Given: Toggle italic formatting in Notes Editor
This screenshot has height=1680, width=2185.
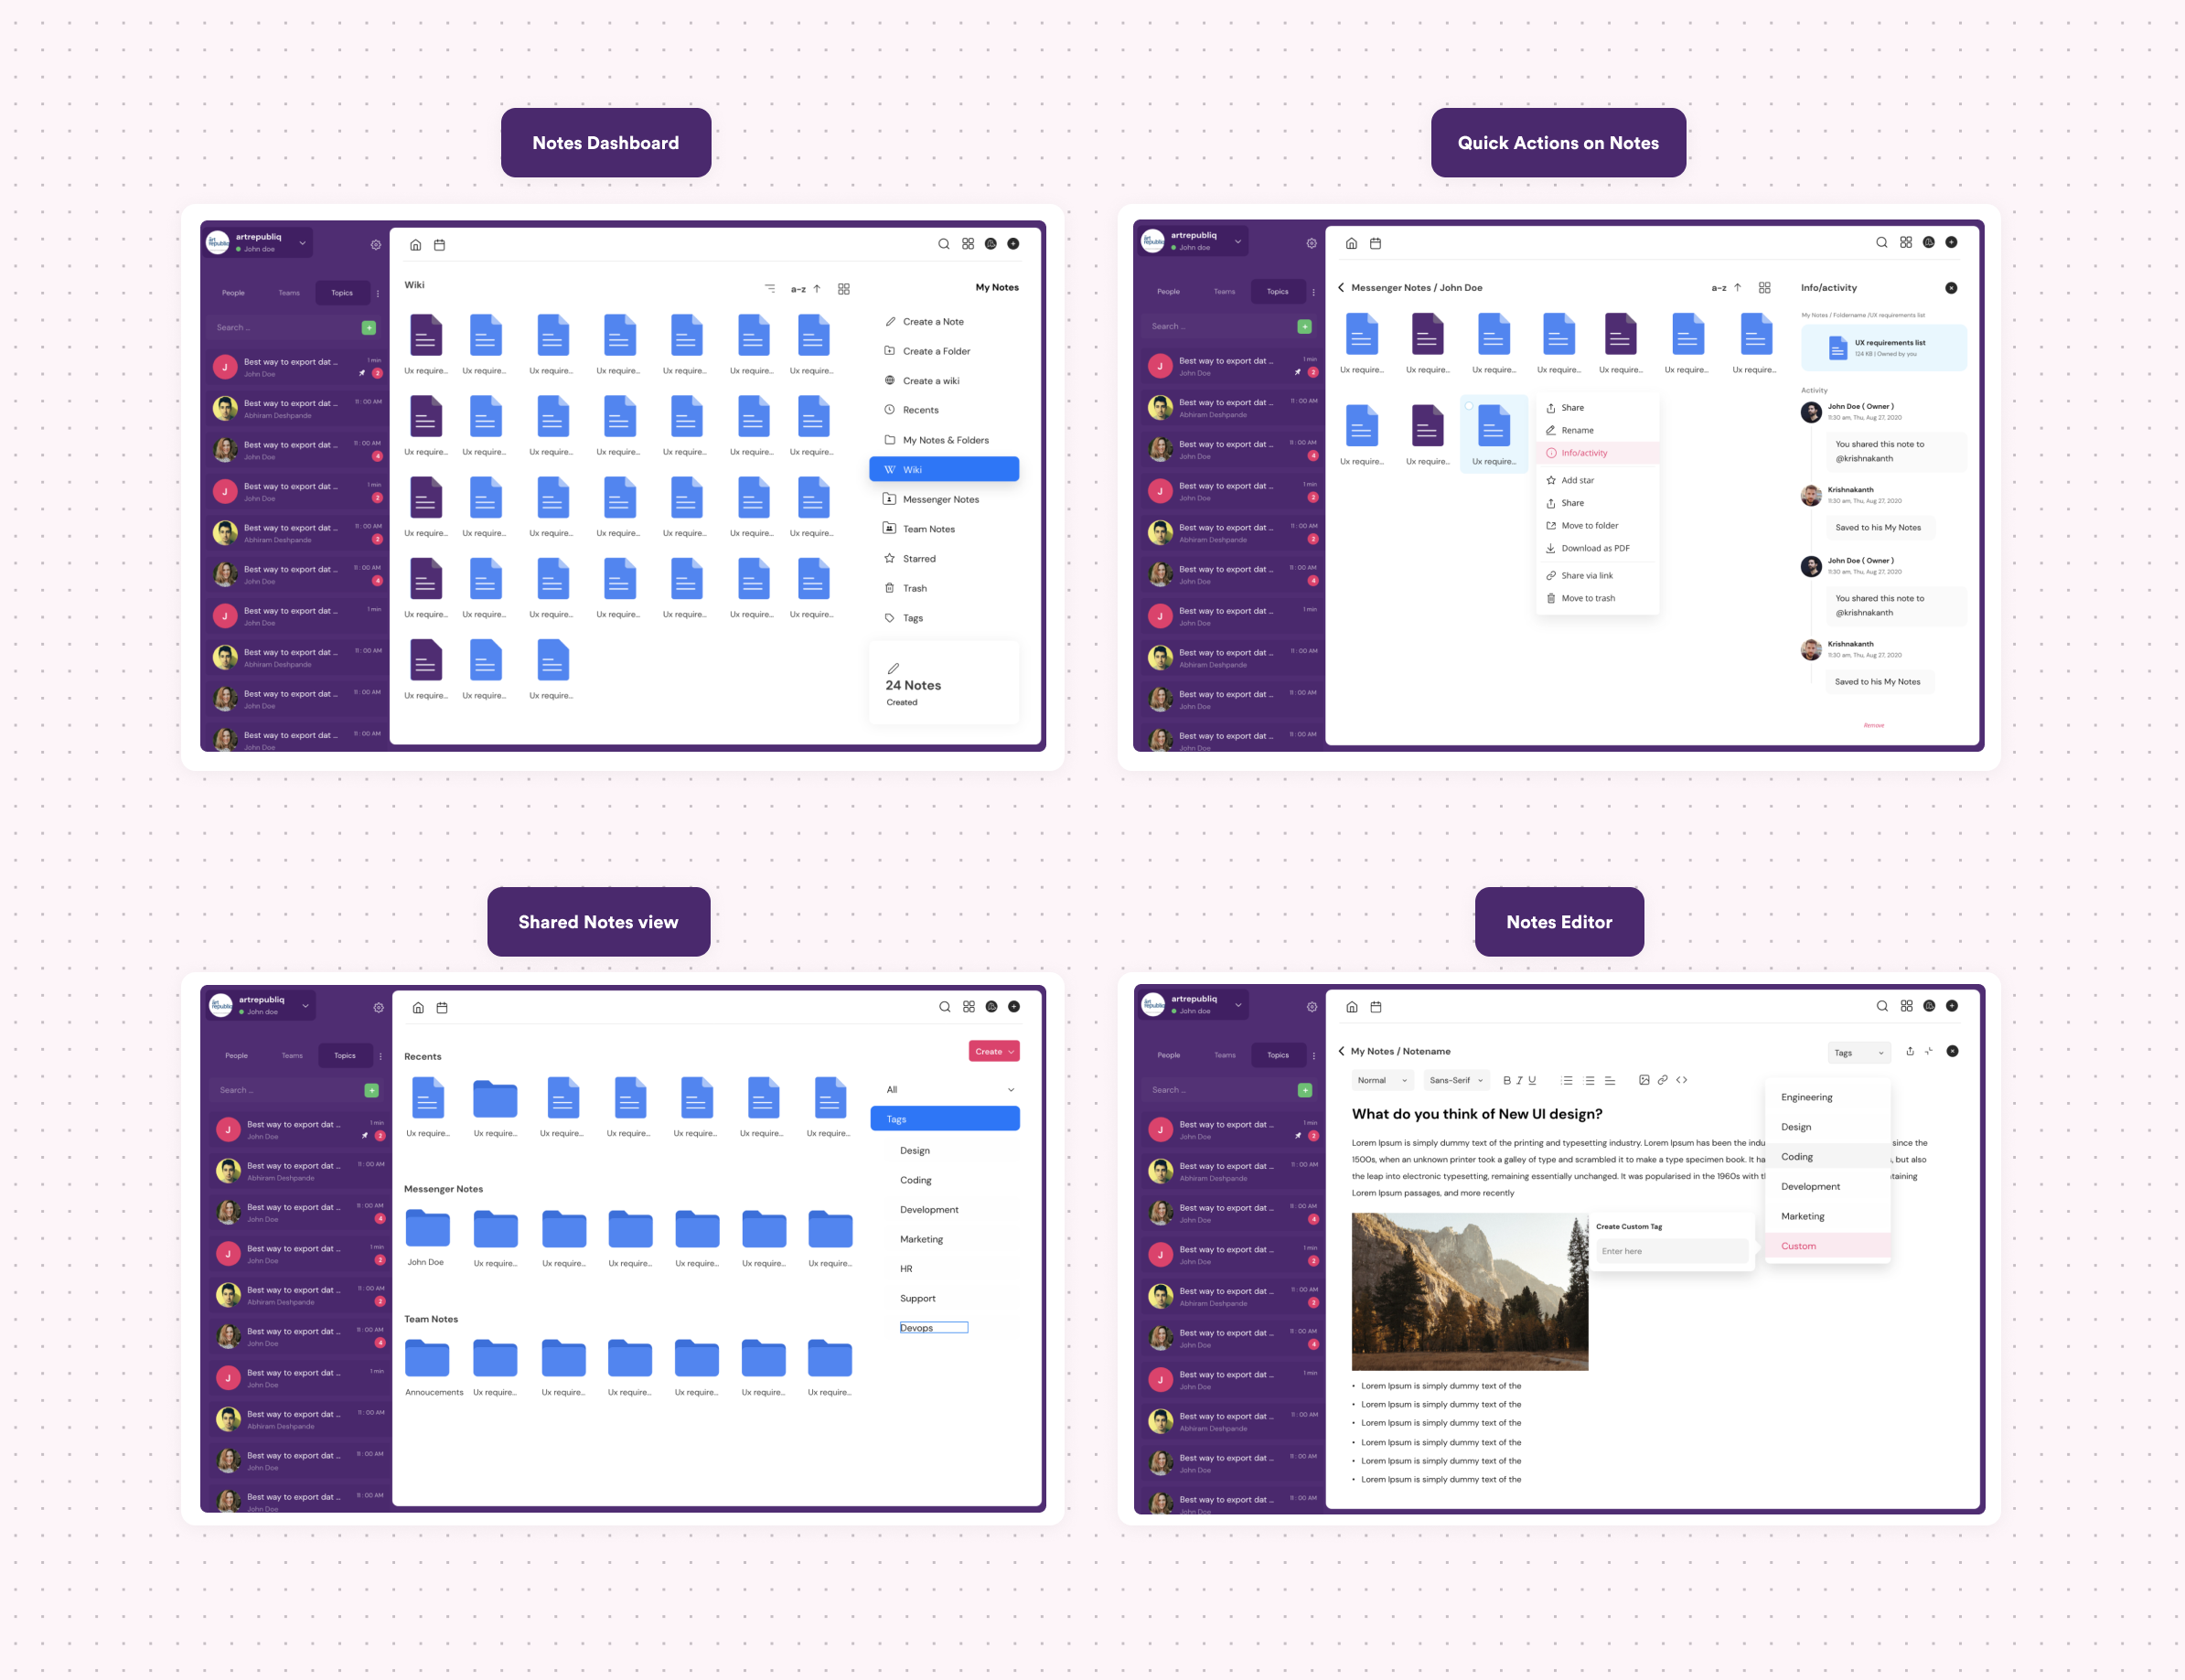Looking at the screenshot, I should [1519, 1081].
